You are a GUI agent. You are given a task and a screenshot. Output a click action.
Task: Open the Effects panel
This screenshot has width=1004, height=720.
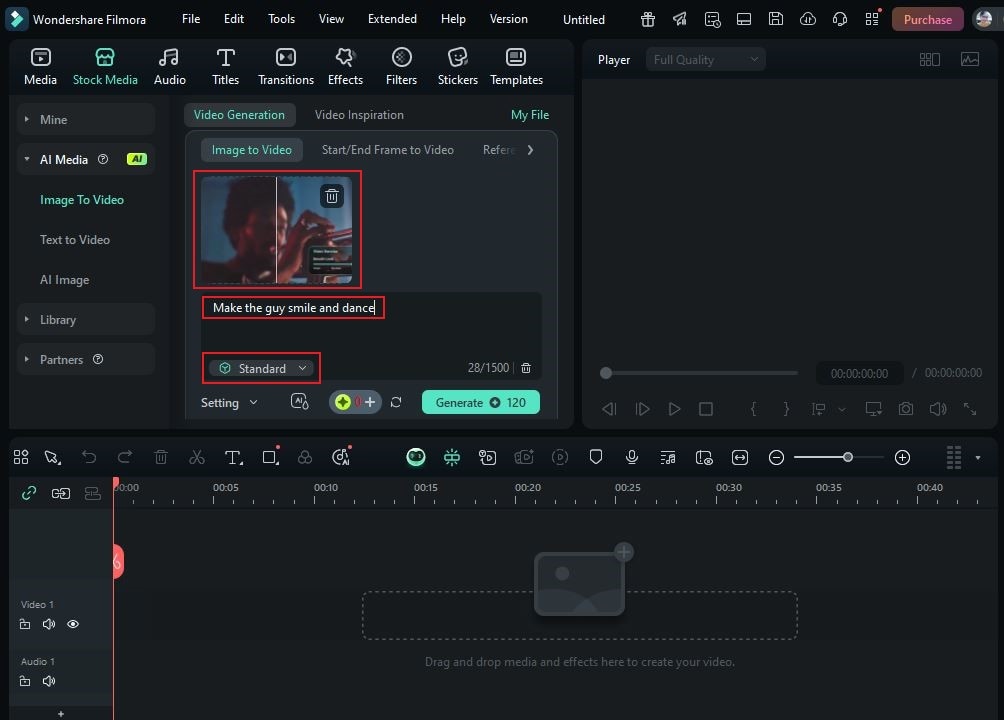345,67
